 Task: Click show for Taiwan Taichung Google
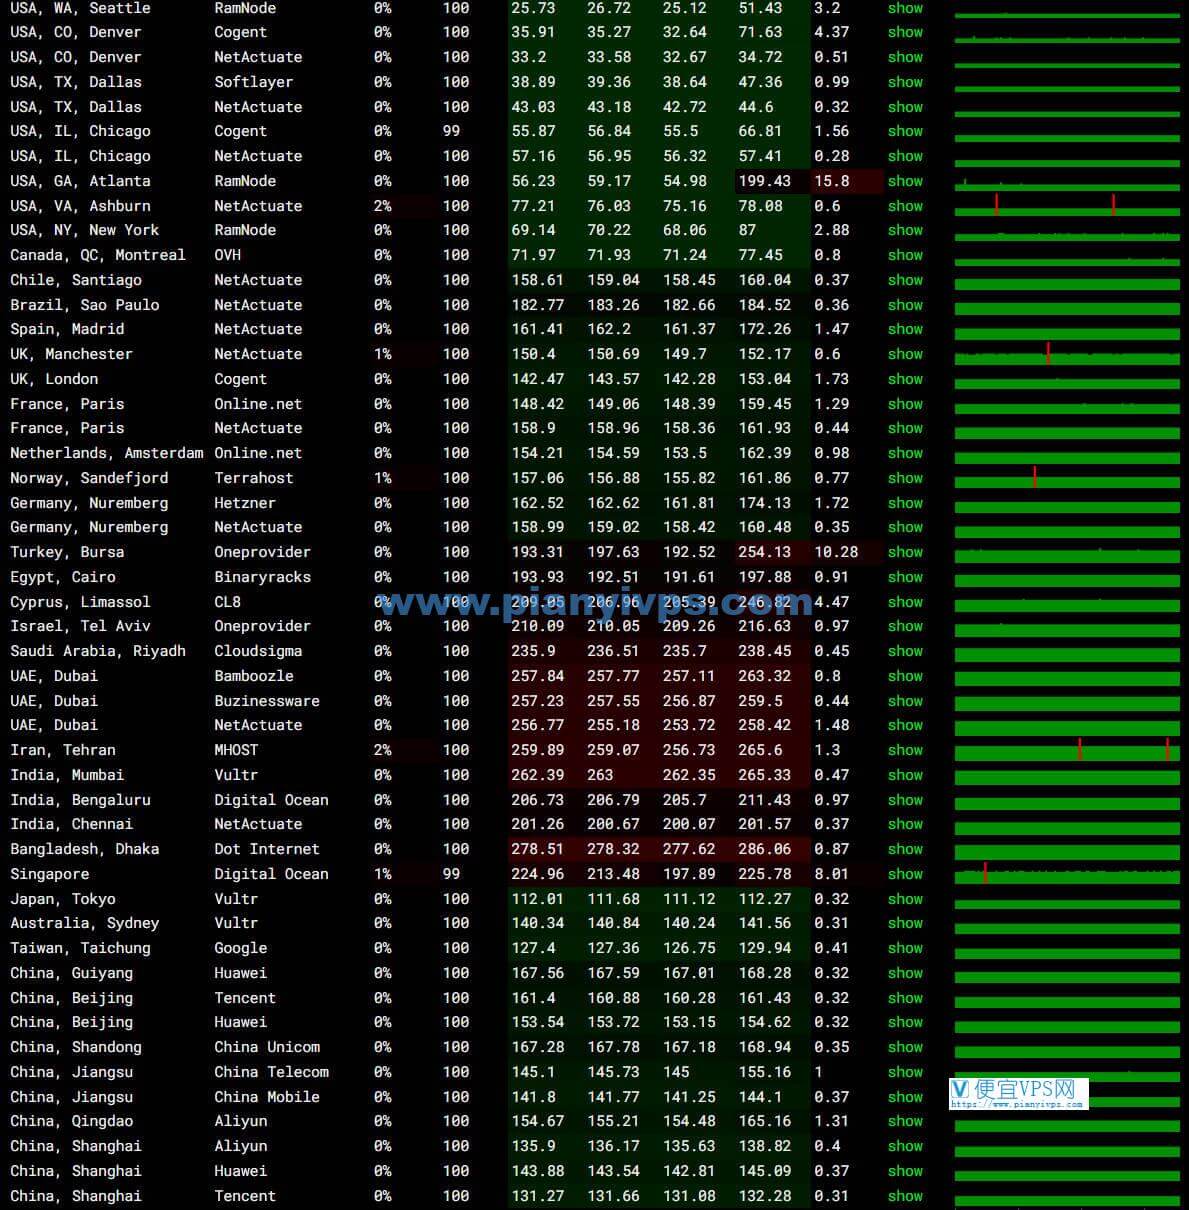point(905,948)
